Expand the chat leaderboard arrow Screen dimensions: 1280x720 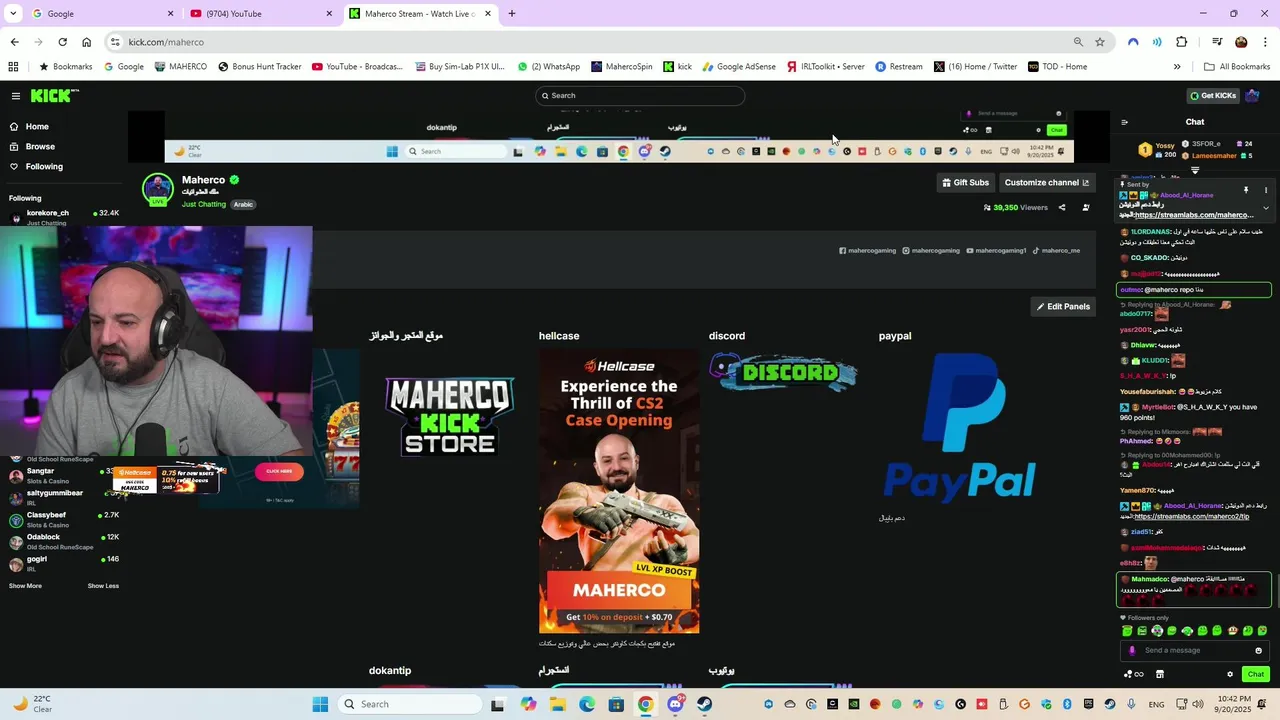1194,170
